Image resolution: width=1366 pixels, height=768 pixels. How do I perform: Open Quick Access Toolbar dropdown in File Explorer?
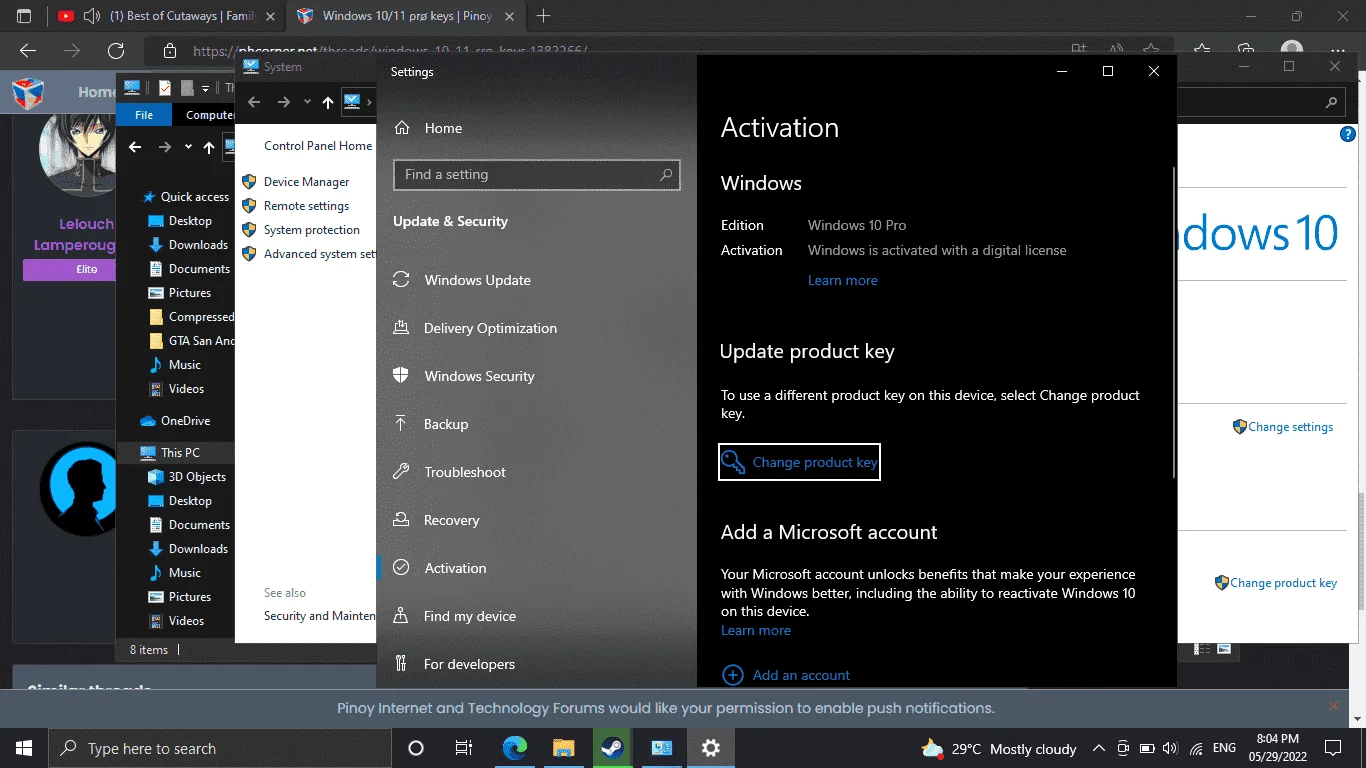point(205,88)
